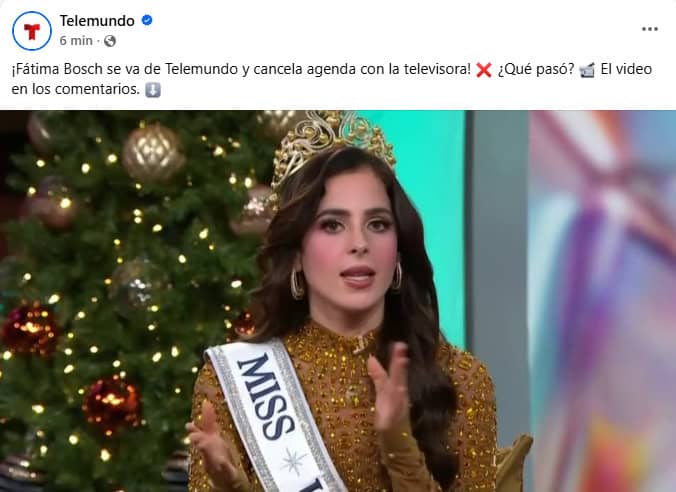
Task: Click the red X emoji in caption
Action: tap(484, 70)
